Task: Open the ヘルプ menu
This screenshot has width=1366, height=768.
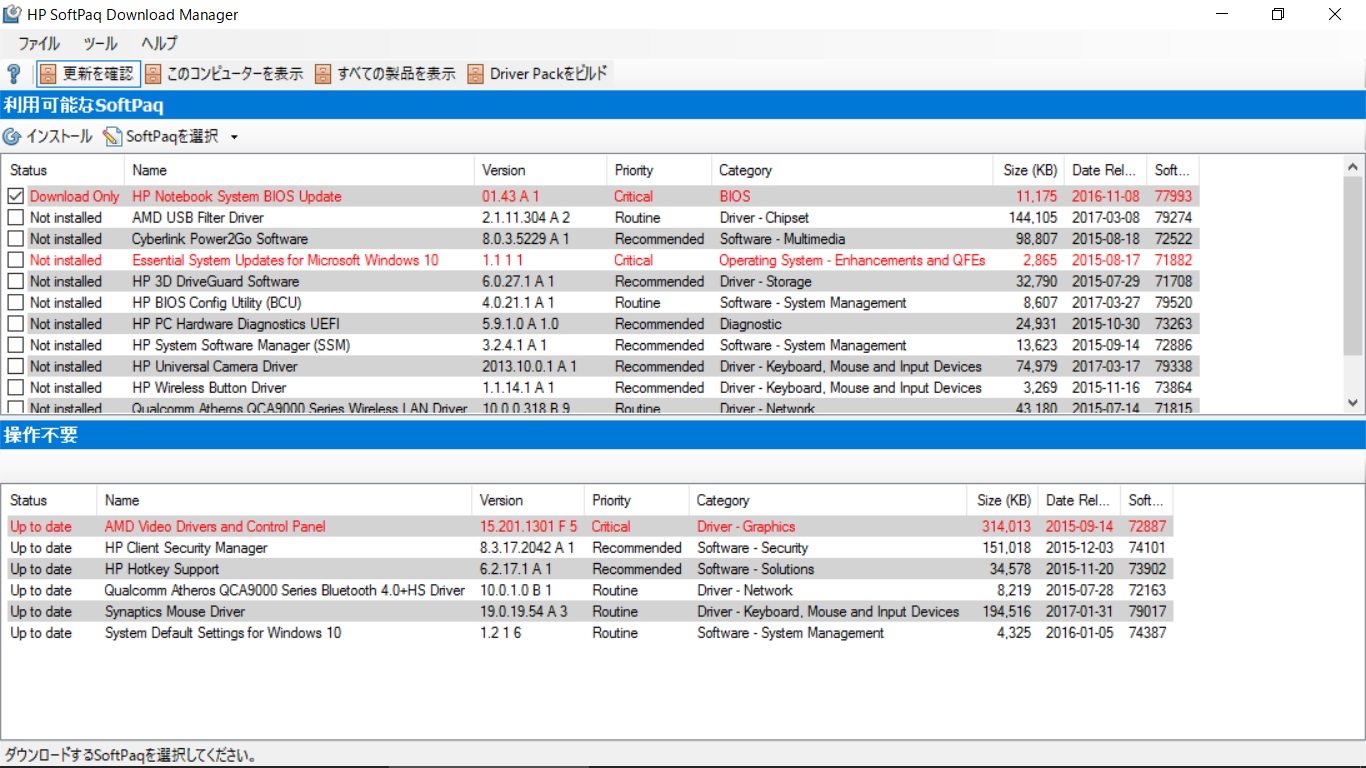Action: tap(159, 44)
